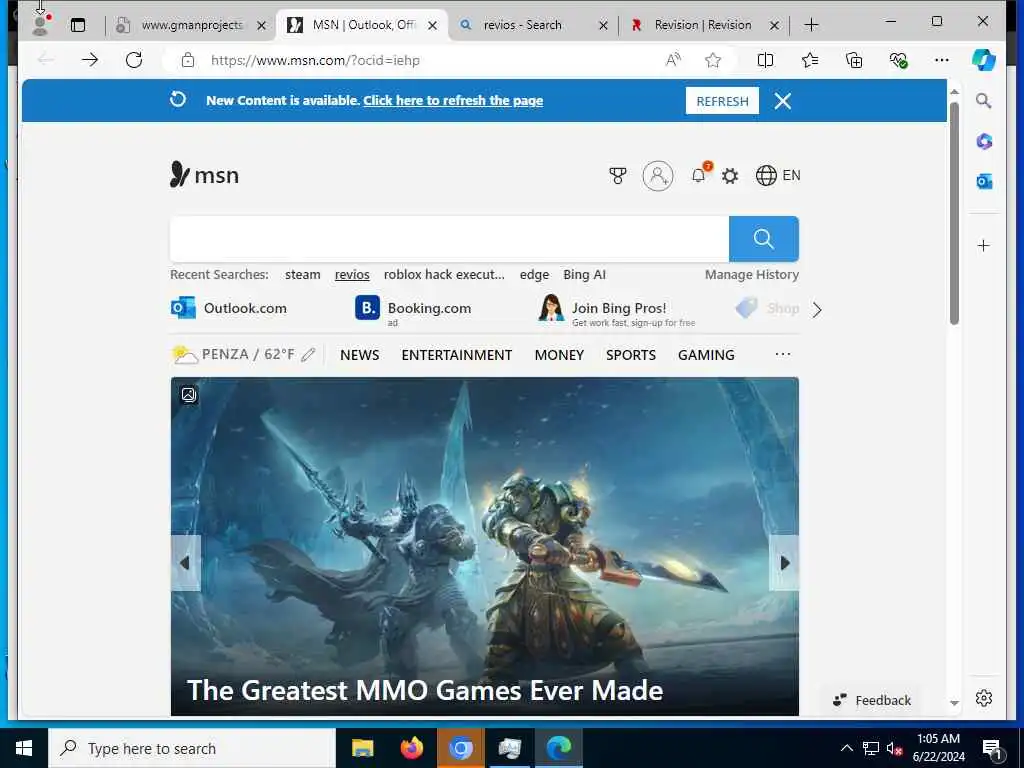Open a new tab with plus

click(x=811, y=25)
